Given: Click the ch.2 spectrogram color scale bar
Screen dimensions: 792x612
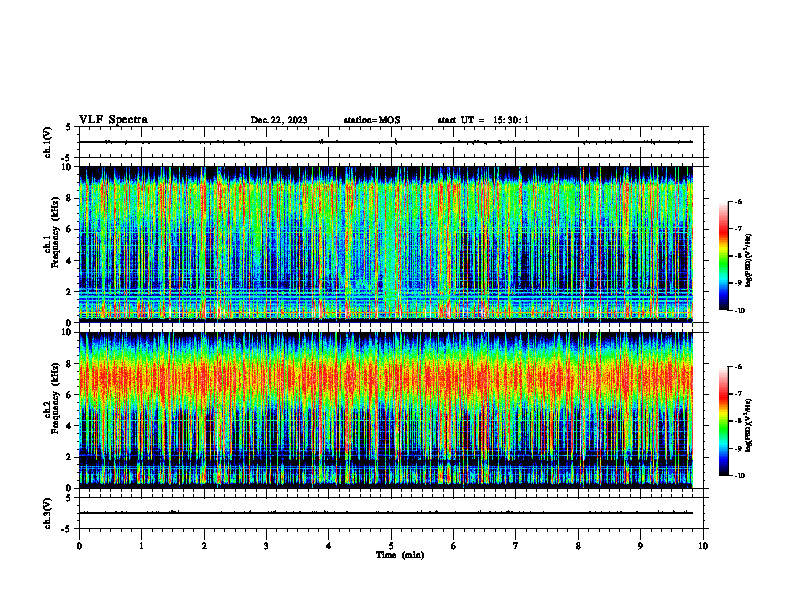Looking at the screenshot, I should [x=723, y=421].
